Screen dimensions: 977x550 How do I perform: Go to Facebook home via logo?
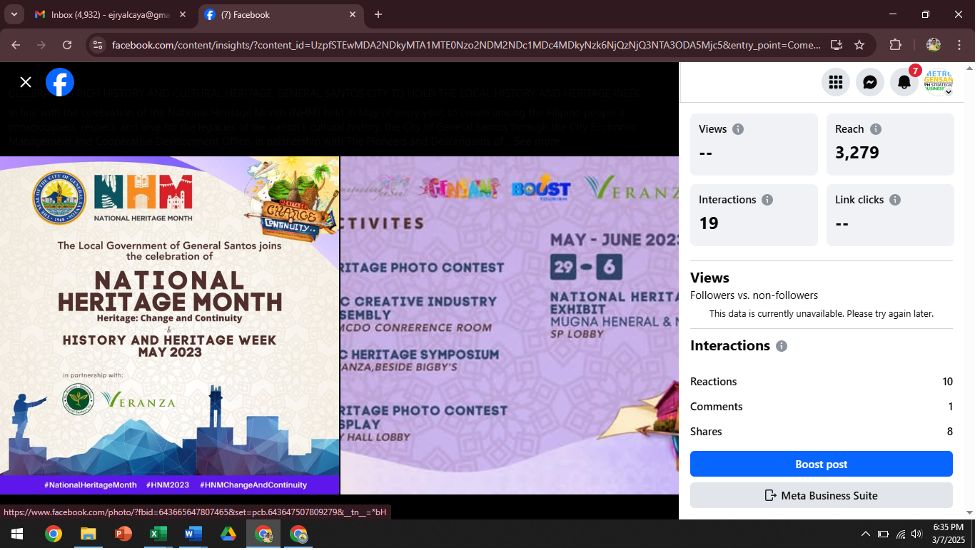[60, 82]
